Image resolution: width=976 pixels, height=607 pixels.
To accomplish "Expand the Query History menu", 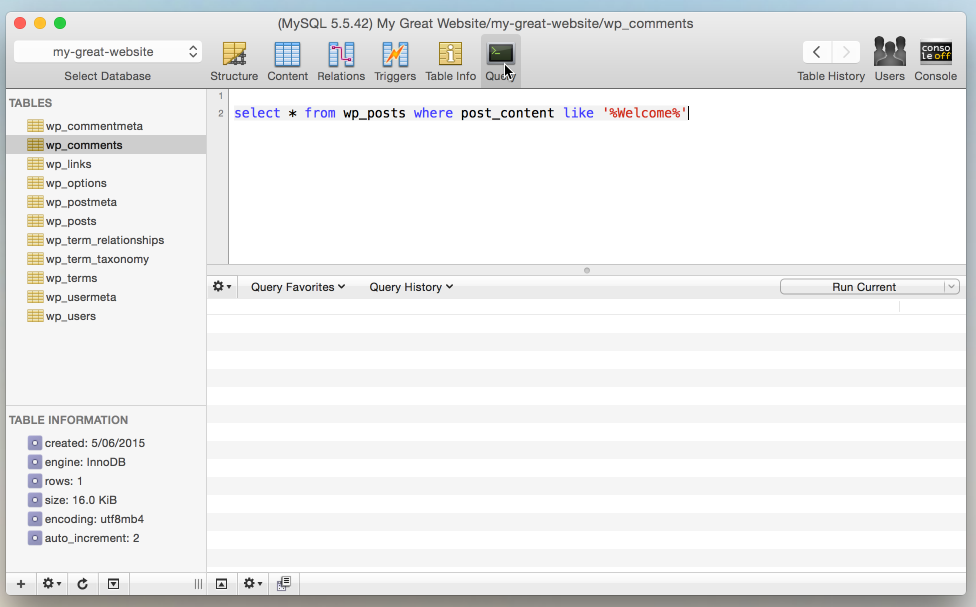I will point(410,287).
